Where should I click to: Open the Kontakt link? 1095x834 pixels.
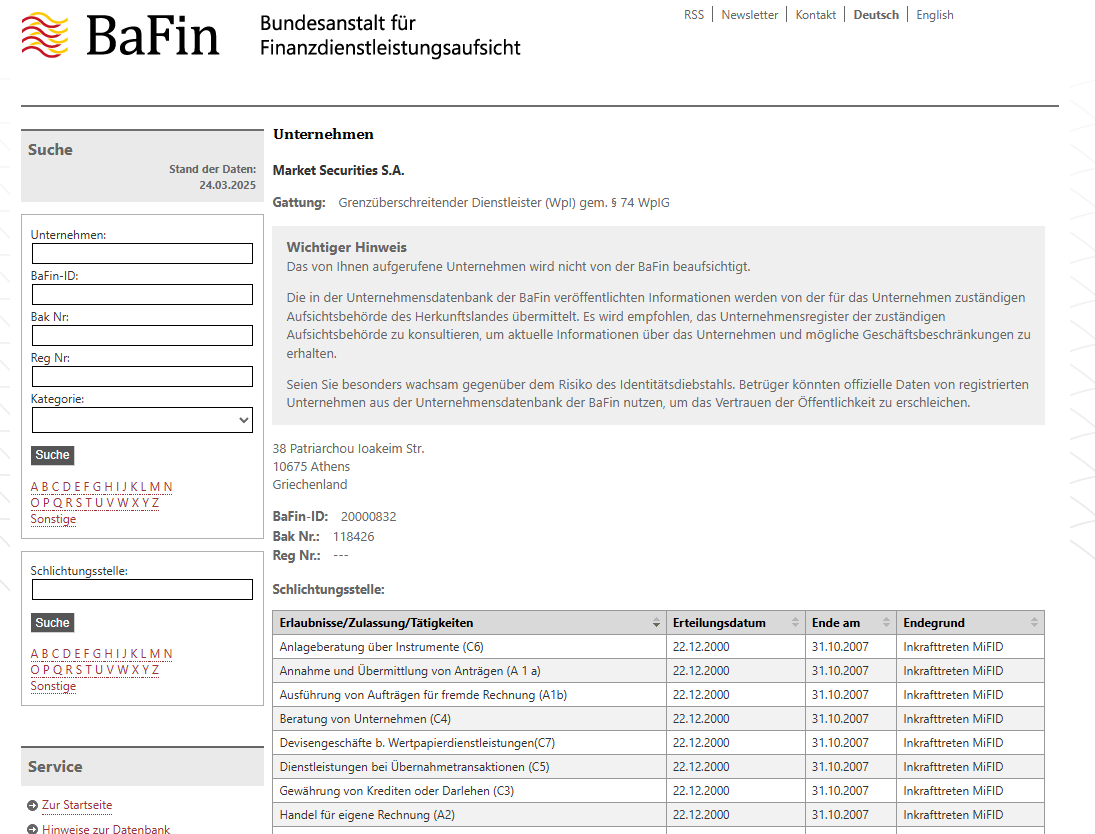tap(816, 15)
